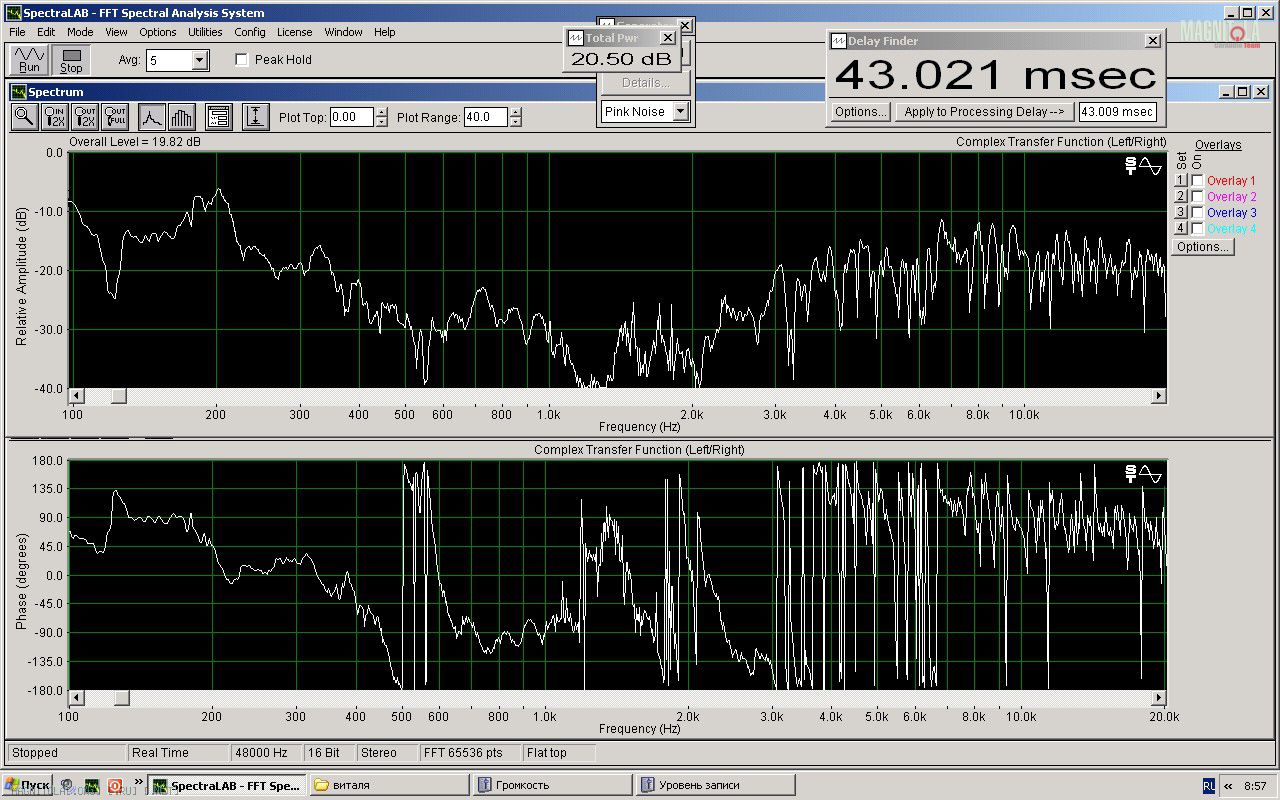Enable the Overlay 3 checkbox
The height and width of the screenshot is (800, 1280).
pyautogui.click(x=1198, y=213)
